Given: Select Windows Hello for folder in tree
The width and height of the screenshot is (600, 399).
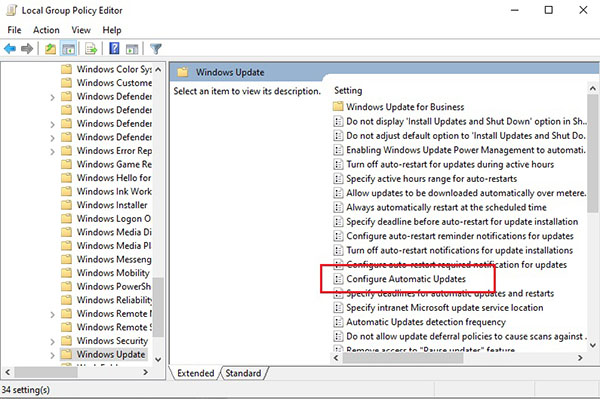Looking at the screenshot, I should click(x=106, y=178).
